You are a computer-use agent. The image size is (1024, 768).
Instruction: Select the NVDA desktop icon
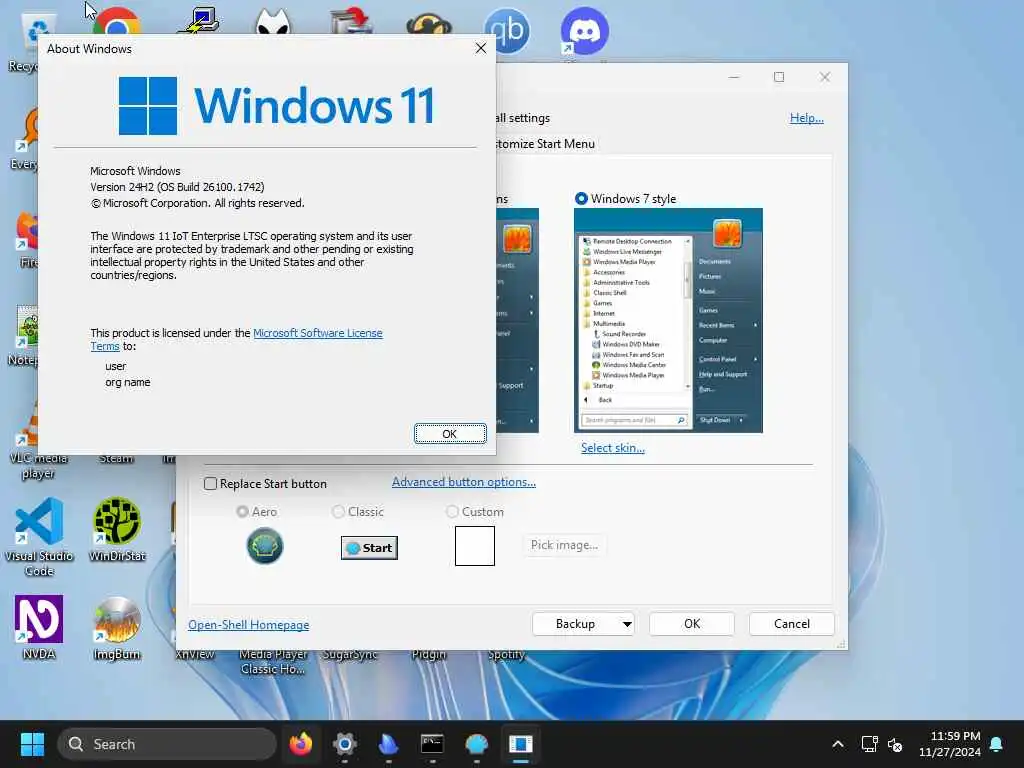point(39,627)
